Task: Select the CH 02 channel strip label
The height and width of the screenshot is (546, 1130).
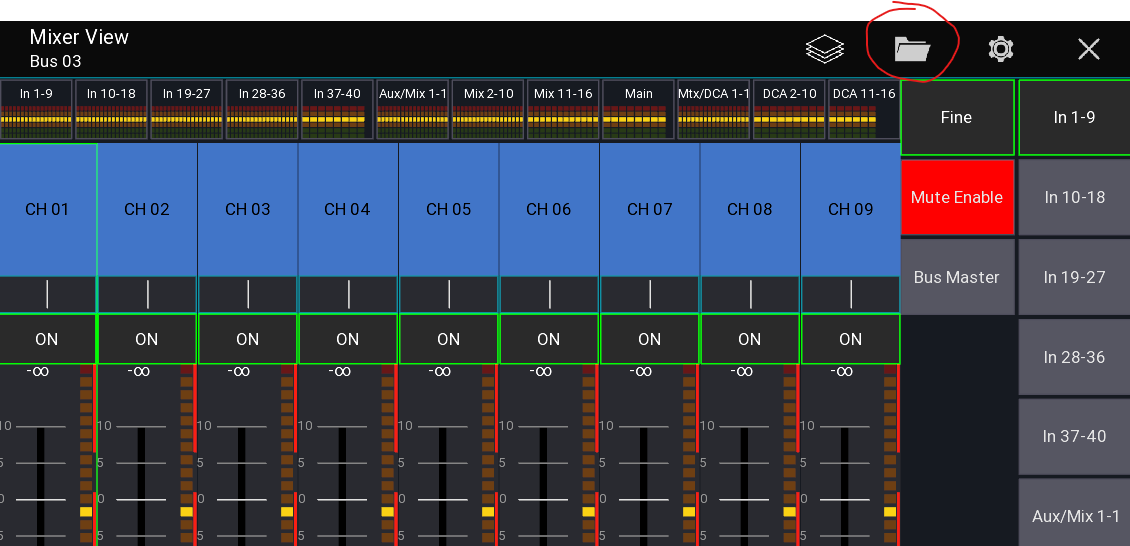Action: coord(147,210)
